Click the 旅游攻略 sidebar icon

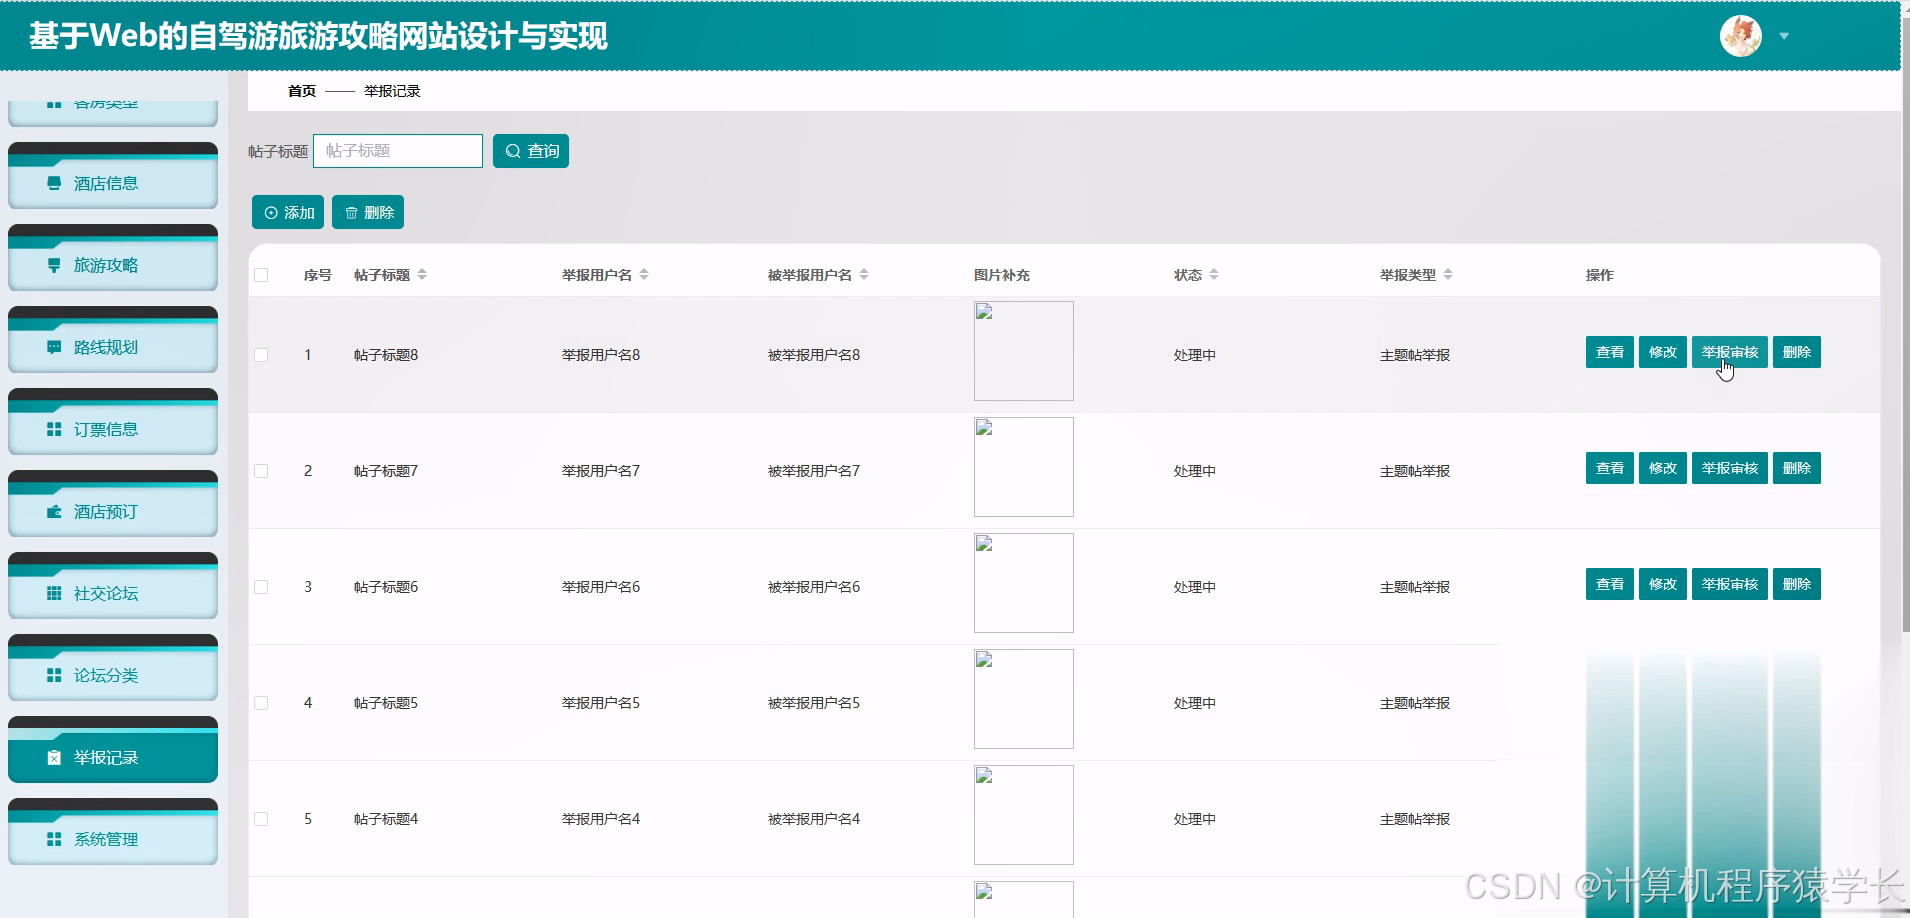pyautogui.click(x=54, y=265)
